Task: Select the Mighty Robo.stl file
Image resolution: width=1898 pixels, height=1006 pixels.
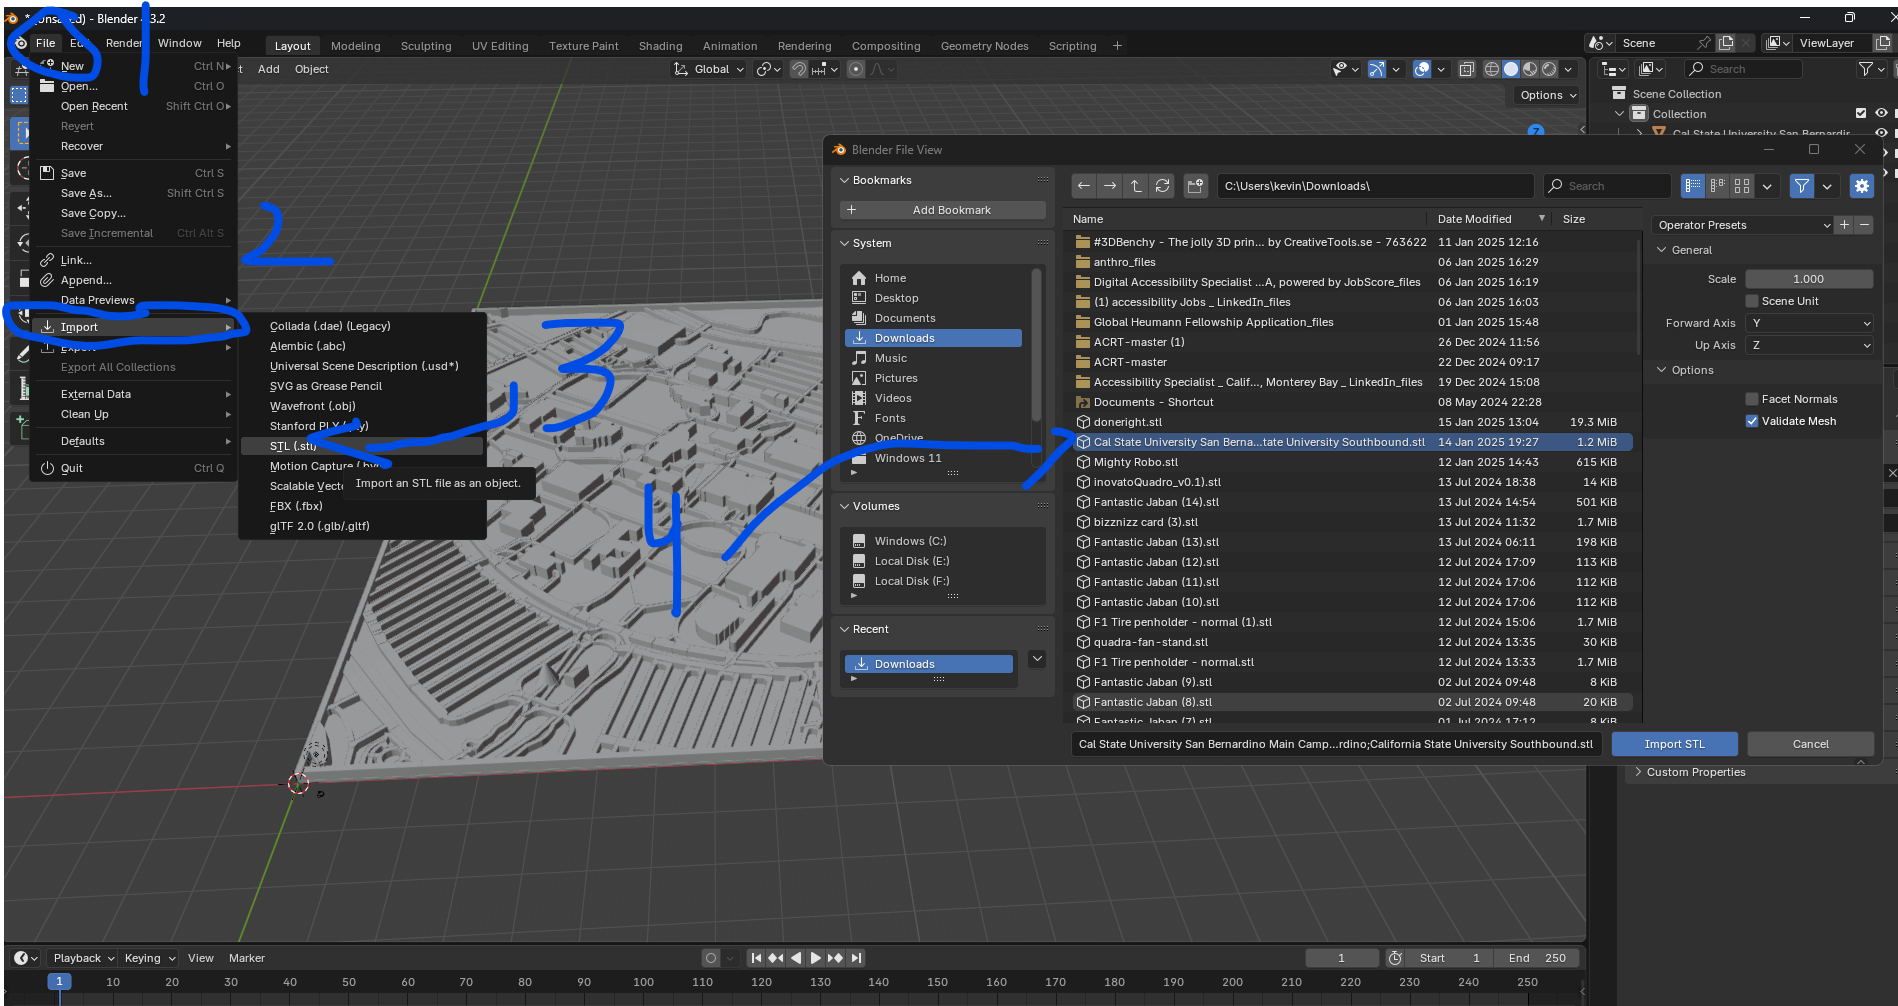Action: click(1352, 462)
